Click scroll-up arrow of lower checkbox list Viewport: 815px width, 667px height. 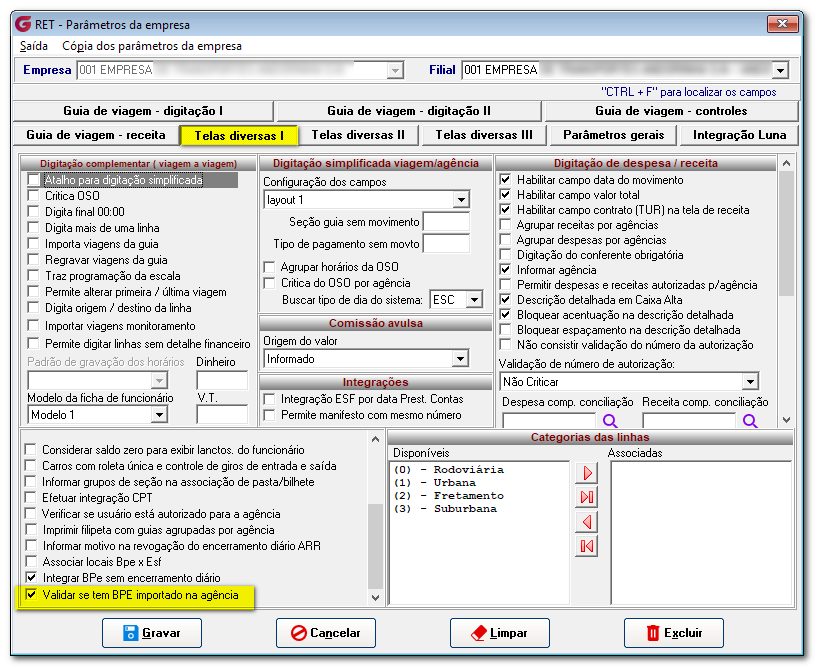375,439
